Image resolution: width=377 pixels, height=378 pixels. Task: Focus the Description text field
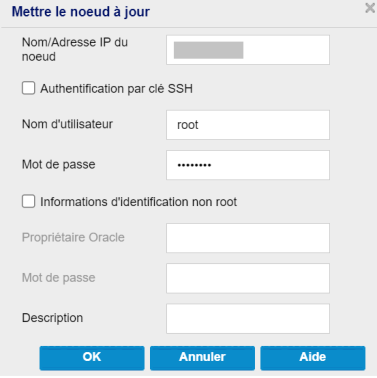click(248, 318)
